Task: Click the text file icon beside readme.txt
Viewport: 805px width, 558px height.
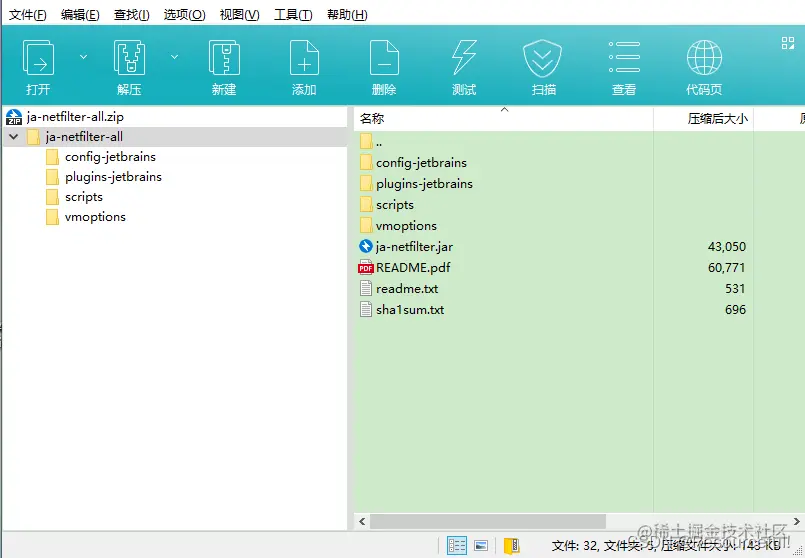Action: pyautogui.click(x=366, y=288)
